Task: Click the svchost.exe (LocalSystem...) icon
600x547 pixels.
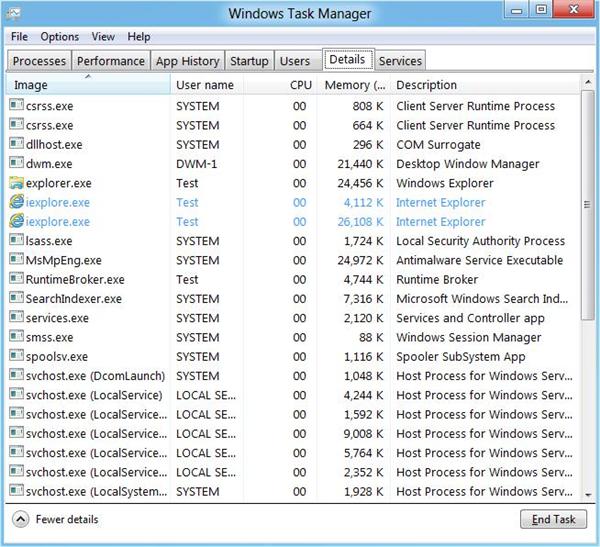Action: click(16, 490)
